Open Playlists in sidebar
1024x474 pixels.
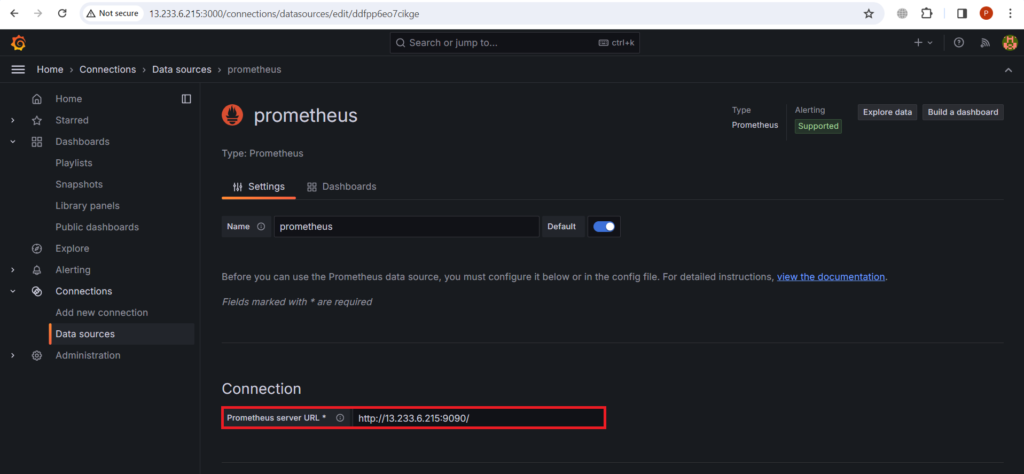(74, 163)
